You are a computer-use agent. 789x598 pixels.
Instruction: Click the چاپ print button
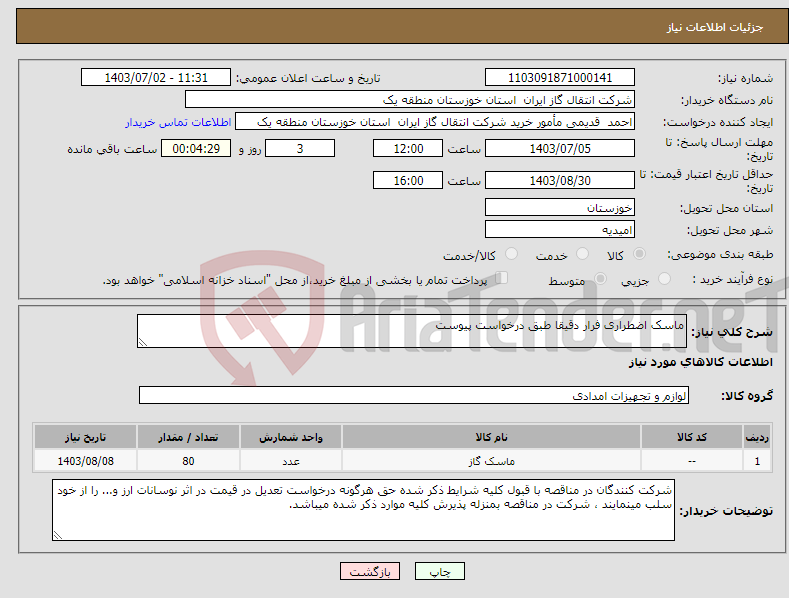[439, 571]
